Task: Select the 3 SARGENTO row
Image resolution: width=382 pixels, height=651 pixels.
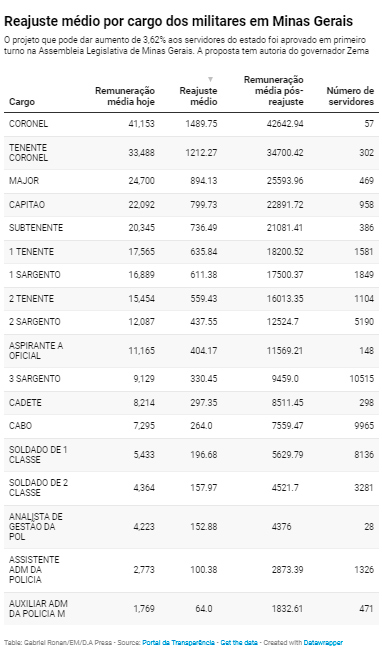Action: 191,379
